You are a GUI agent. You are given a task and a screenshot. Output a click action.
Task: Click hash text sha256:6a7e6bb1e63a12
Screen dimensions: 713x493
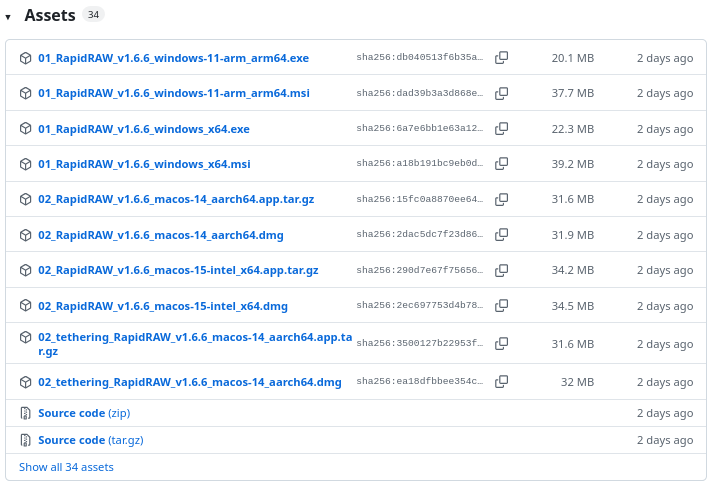coord(419,128)
